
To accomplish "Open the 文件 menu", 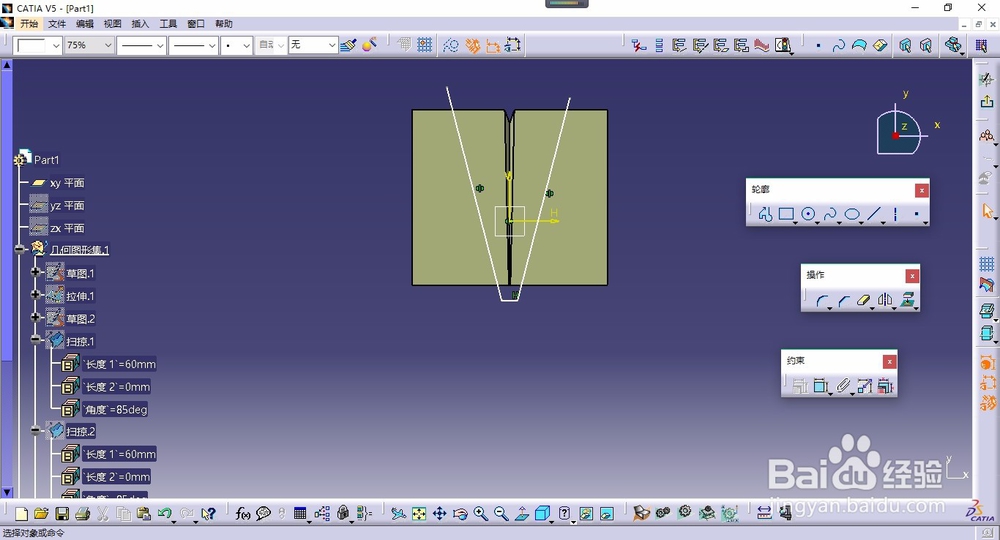I will 57,24.
